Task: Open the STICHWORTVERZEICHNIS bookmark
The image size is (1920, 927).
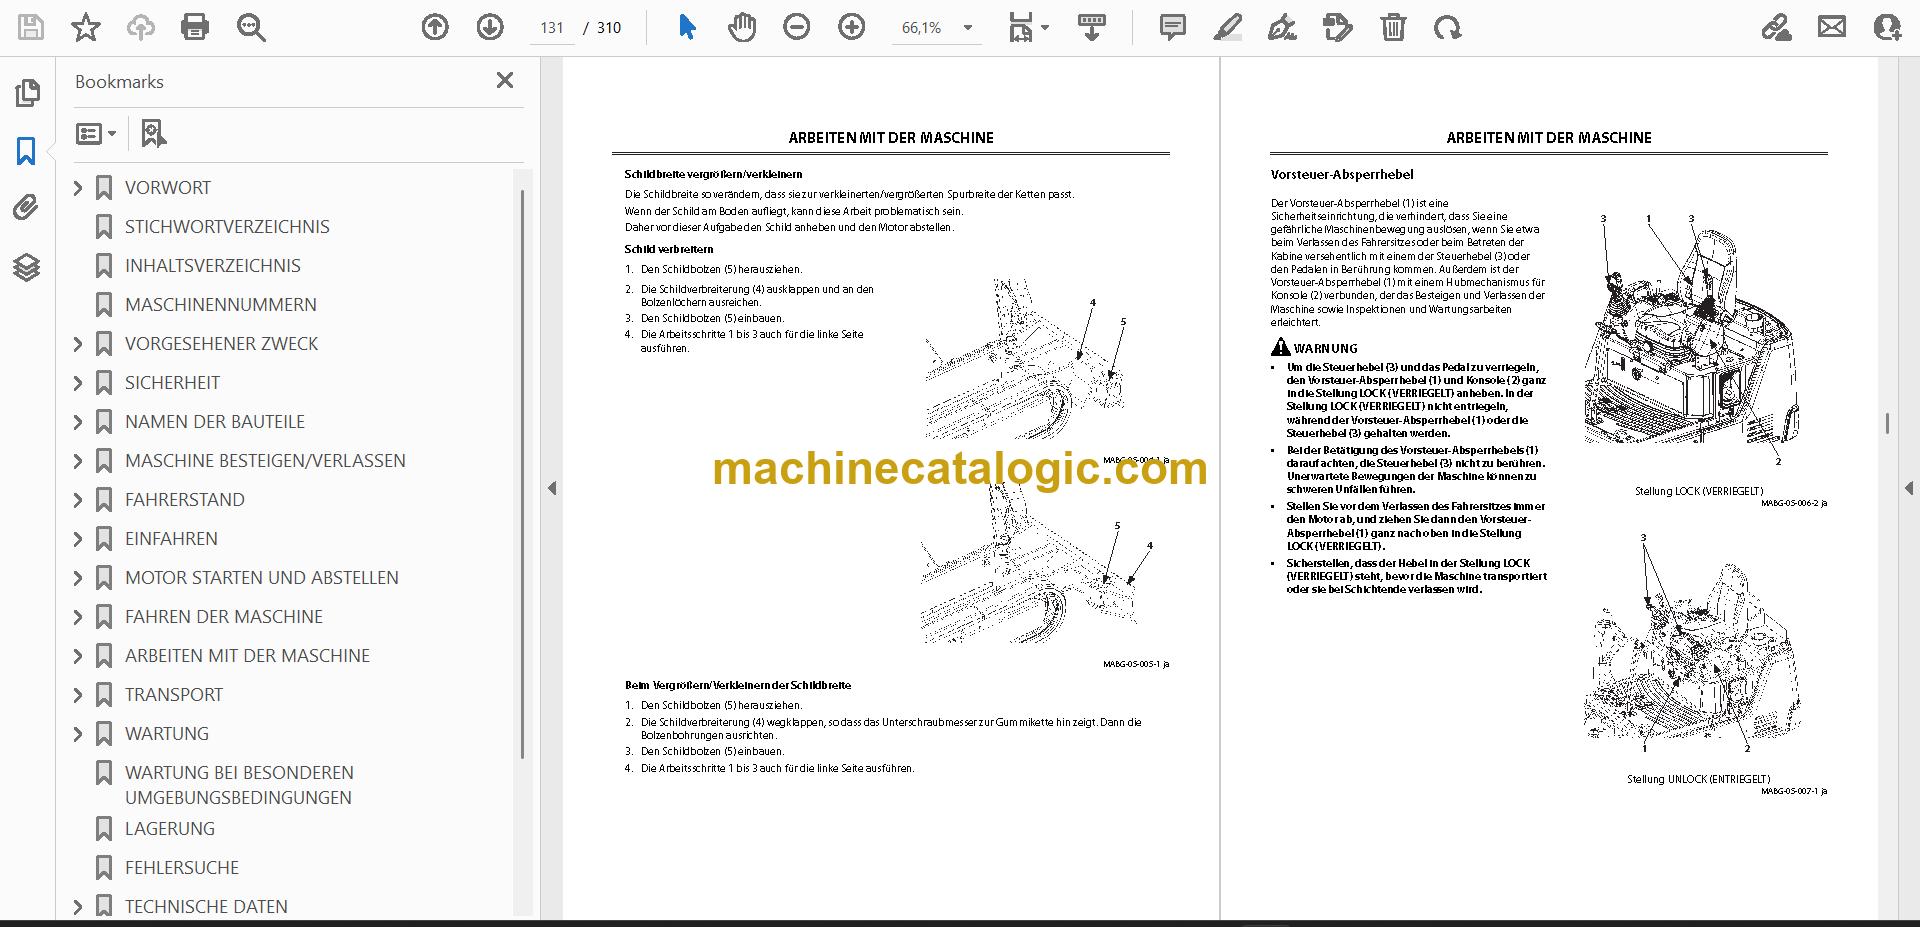Action: [x=227, y=227]
